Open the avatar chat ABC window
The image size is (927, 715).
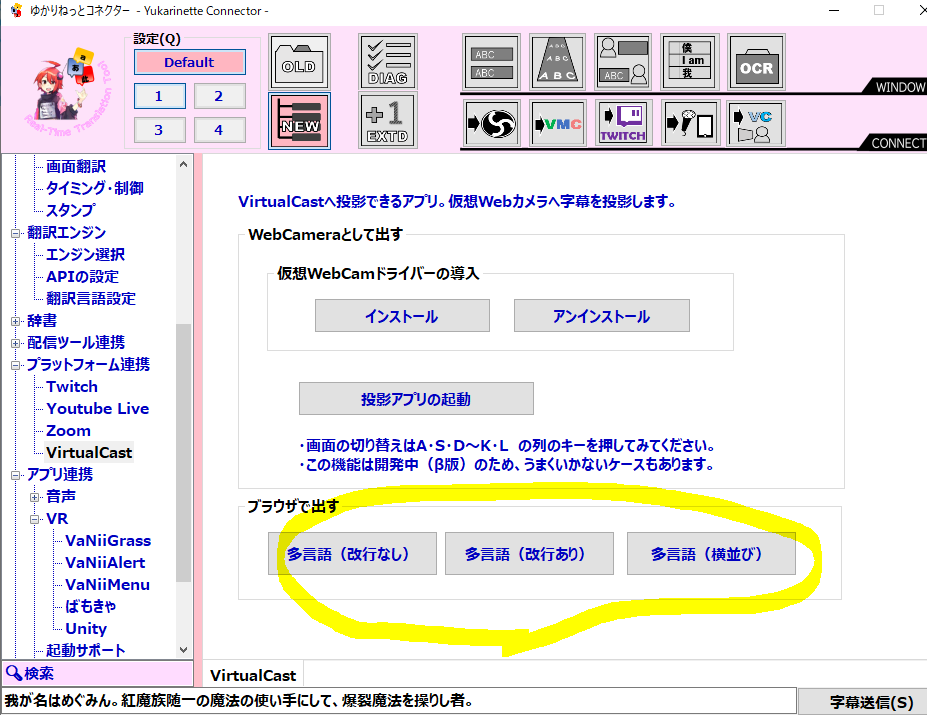(623, 62)
